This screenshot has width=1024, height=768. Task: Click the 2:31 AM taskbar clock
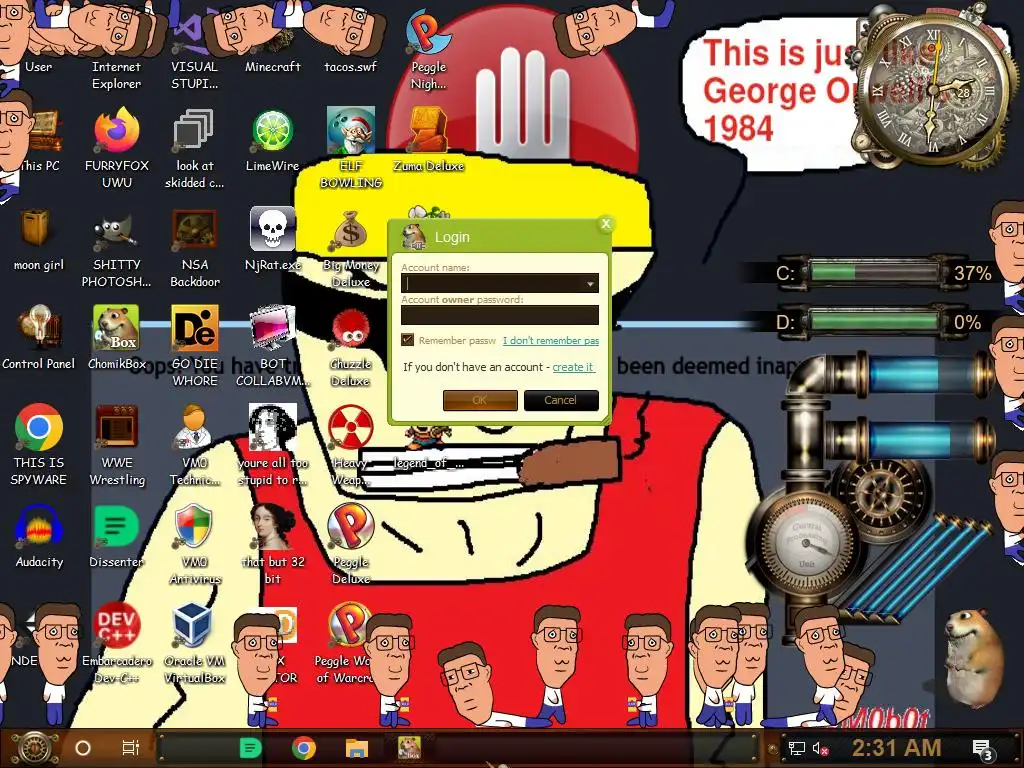(896, 748)
